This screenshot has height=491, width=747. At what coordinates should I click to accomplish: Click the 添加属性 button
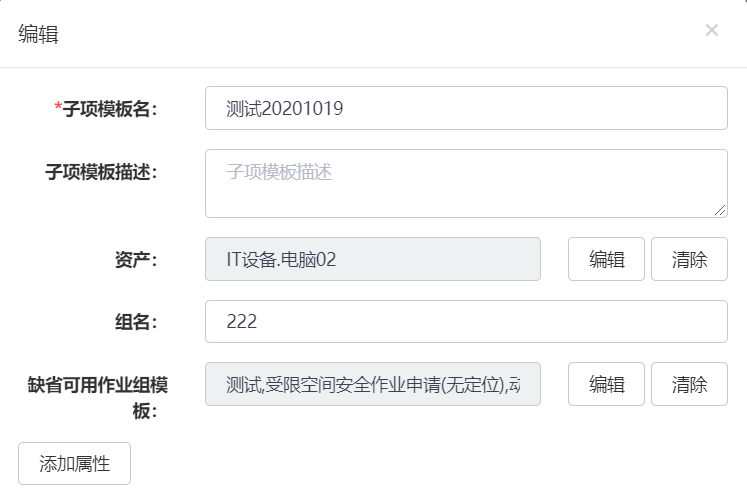74,464
